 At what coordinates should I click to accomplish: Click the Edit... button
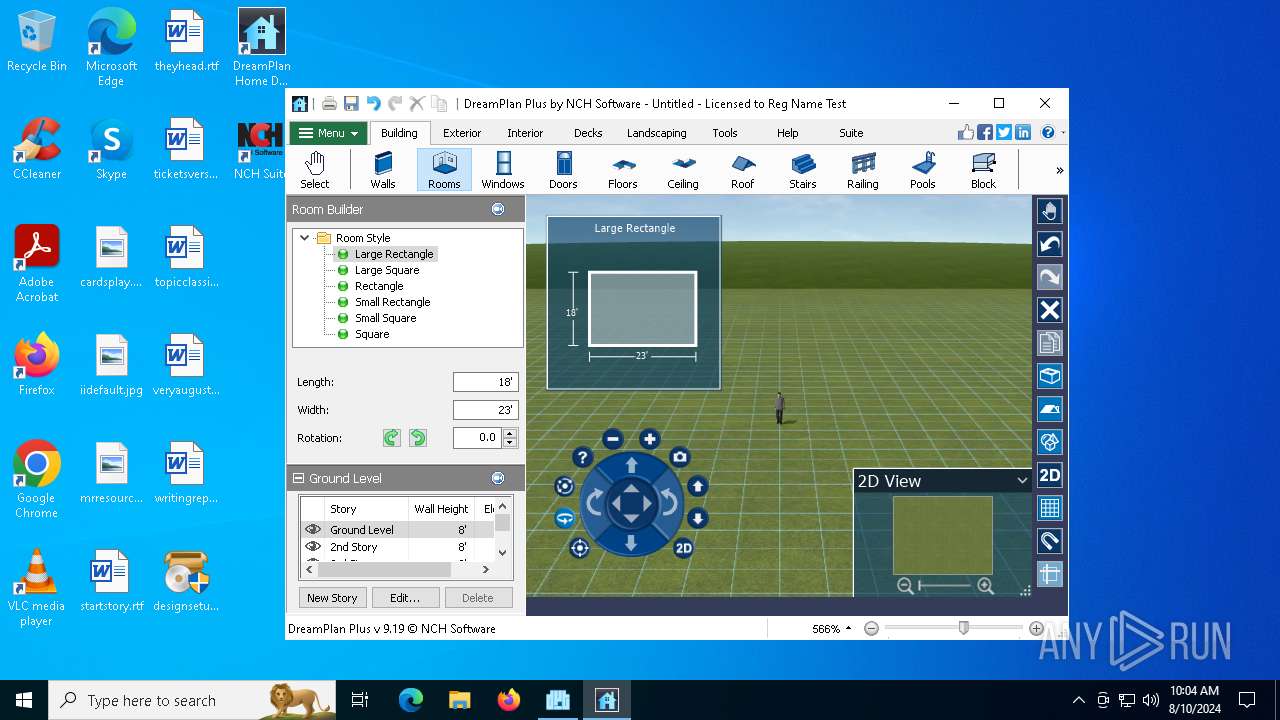(405, 598)
